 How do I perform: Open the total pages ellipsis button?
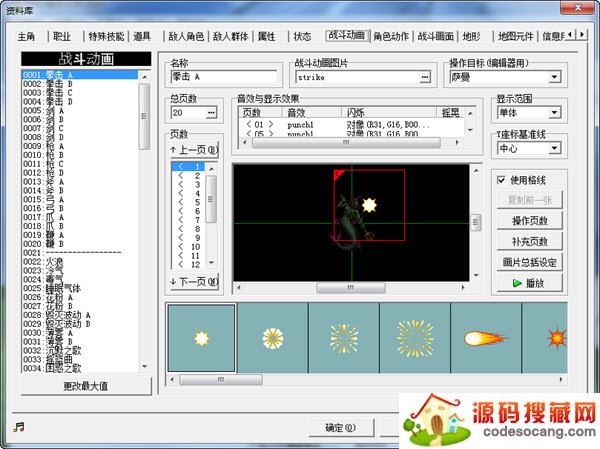click(212, 113)
